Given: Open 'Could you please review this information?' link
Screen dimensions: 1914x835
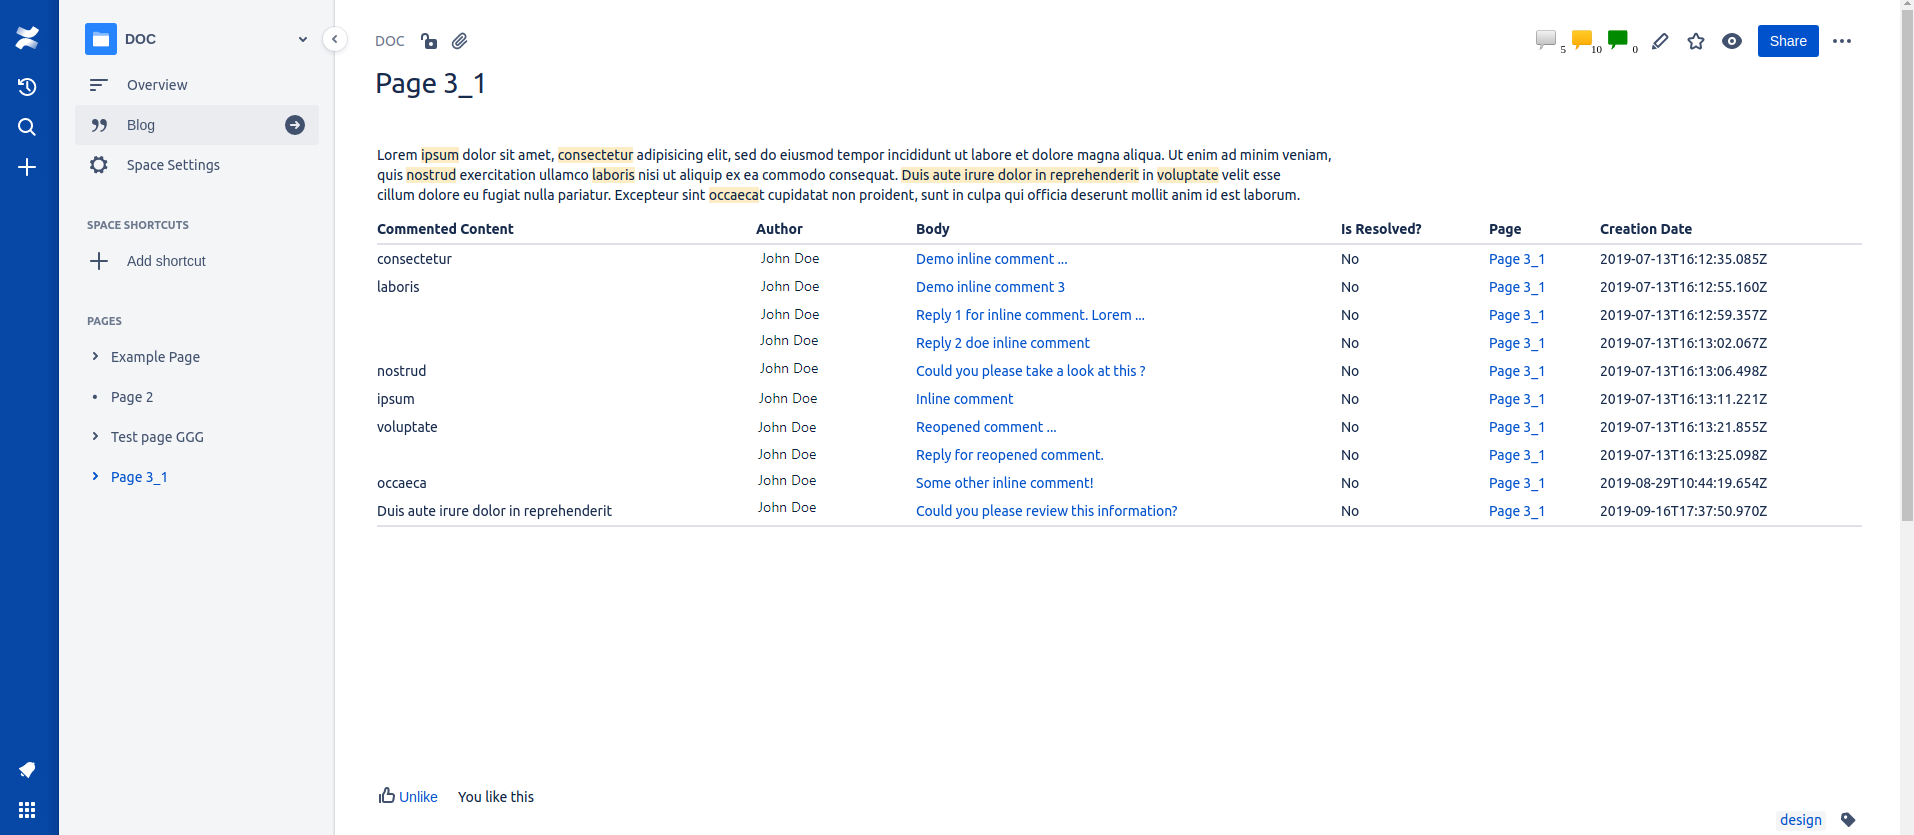Looking at the screenshot, I should coord(1046,511).
